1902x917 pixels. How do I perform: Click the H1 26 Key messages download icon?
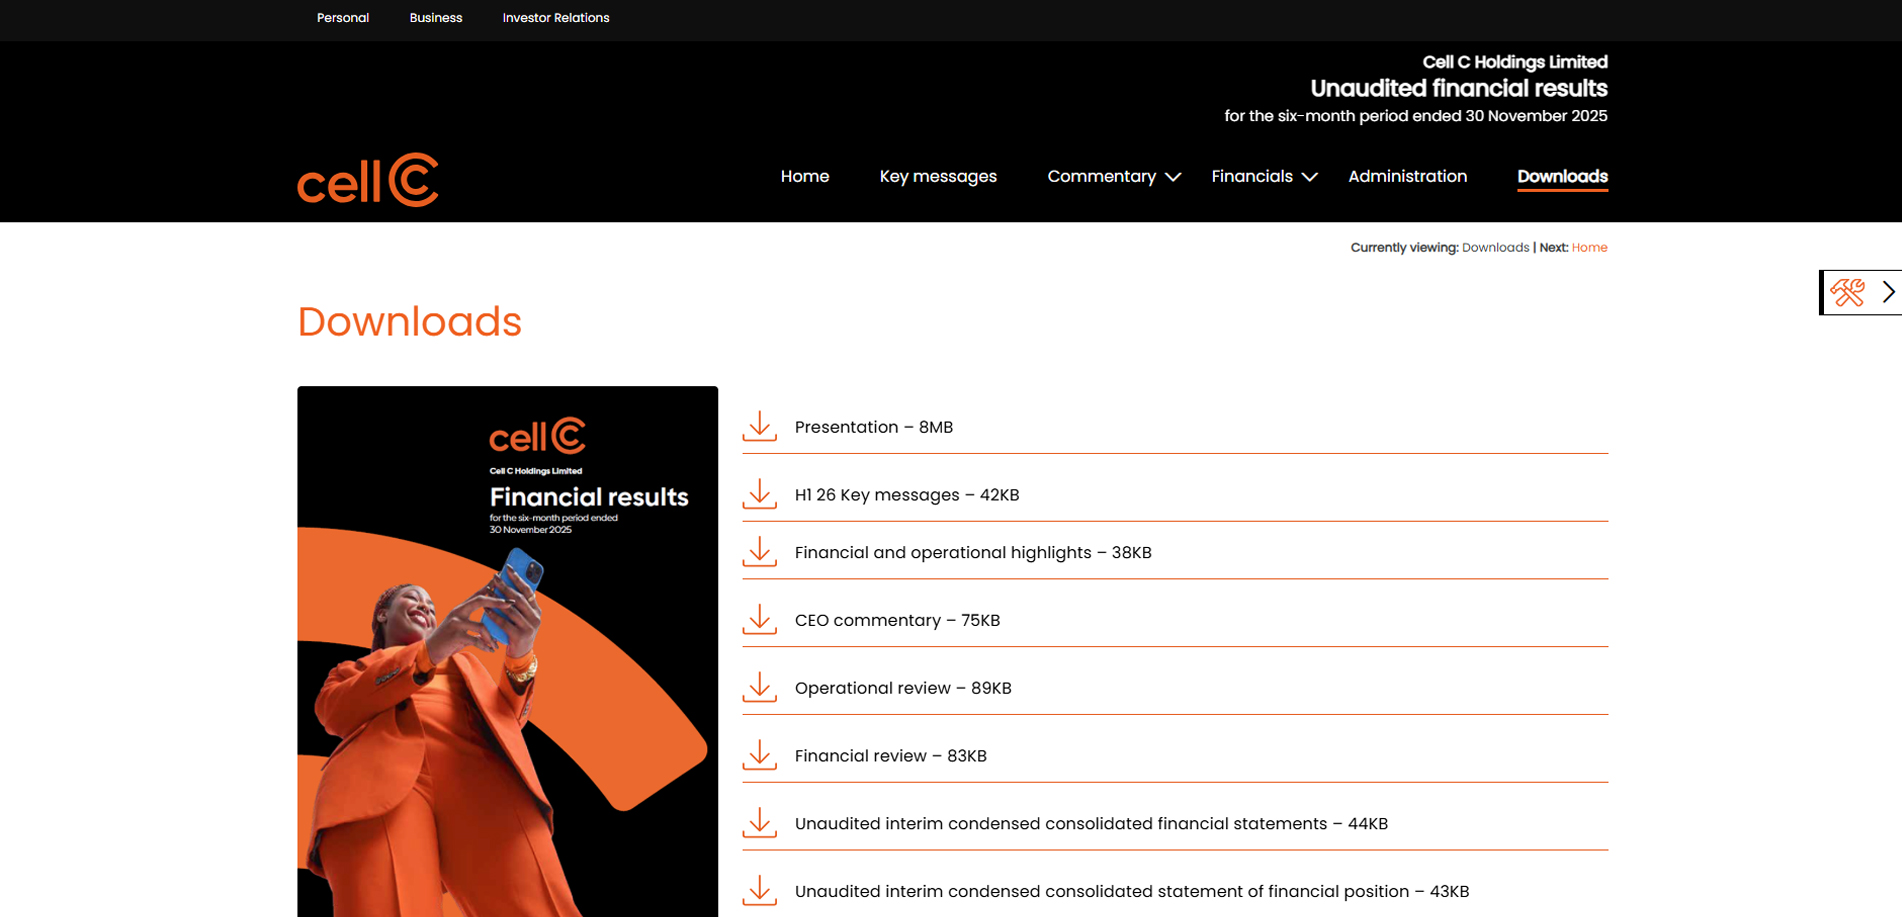click(x=760, y=494)
